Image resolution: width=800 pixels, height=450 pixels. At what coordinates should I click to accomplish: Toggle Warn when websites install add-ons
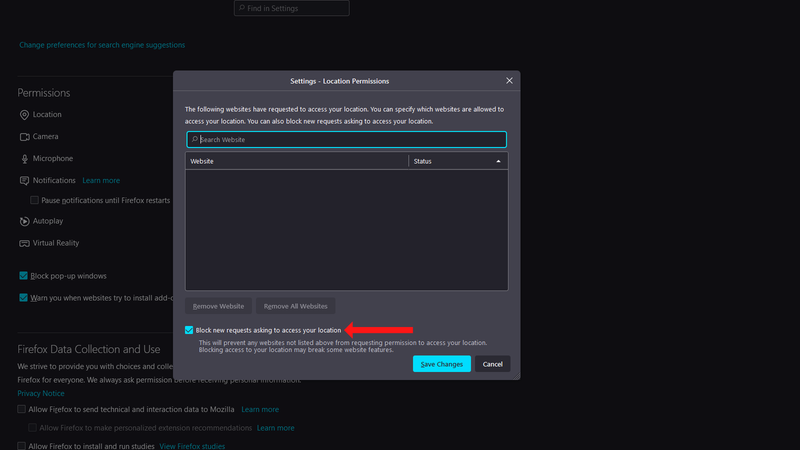[x=23, y=297]
